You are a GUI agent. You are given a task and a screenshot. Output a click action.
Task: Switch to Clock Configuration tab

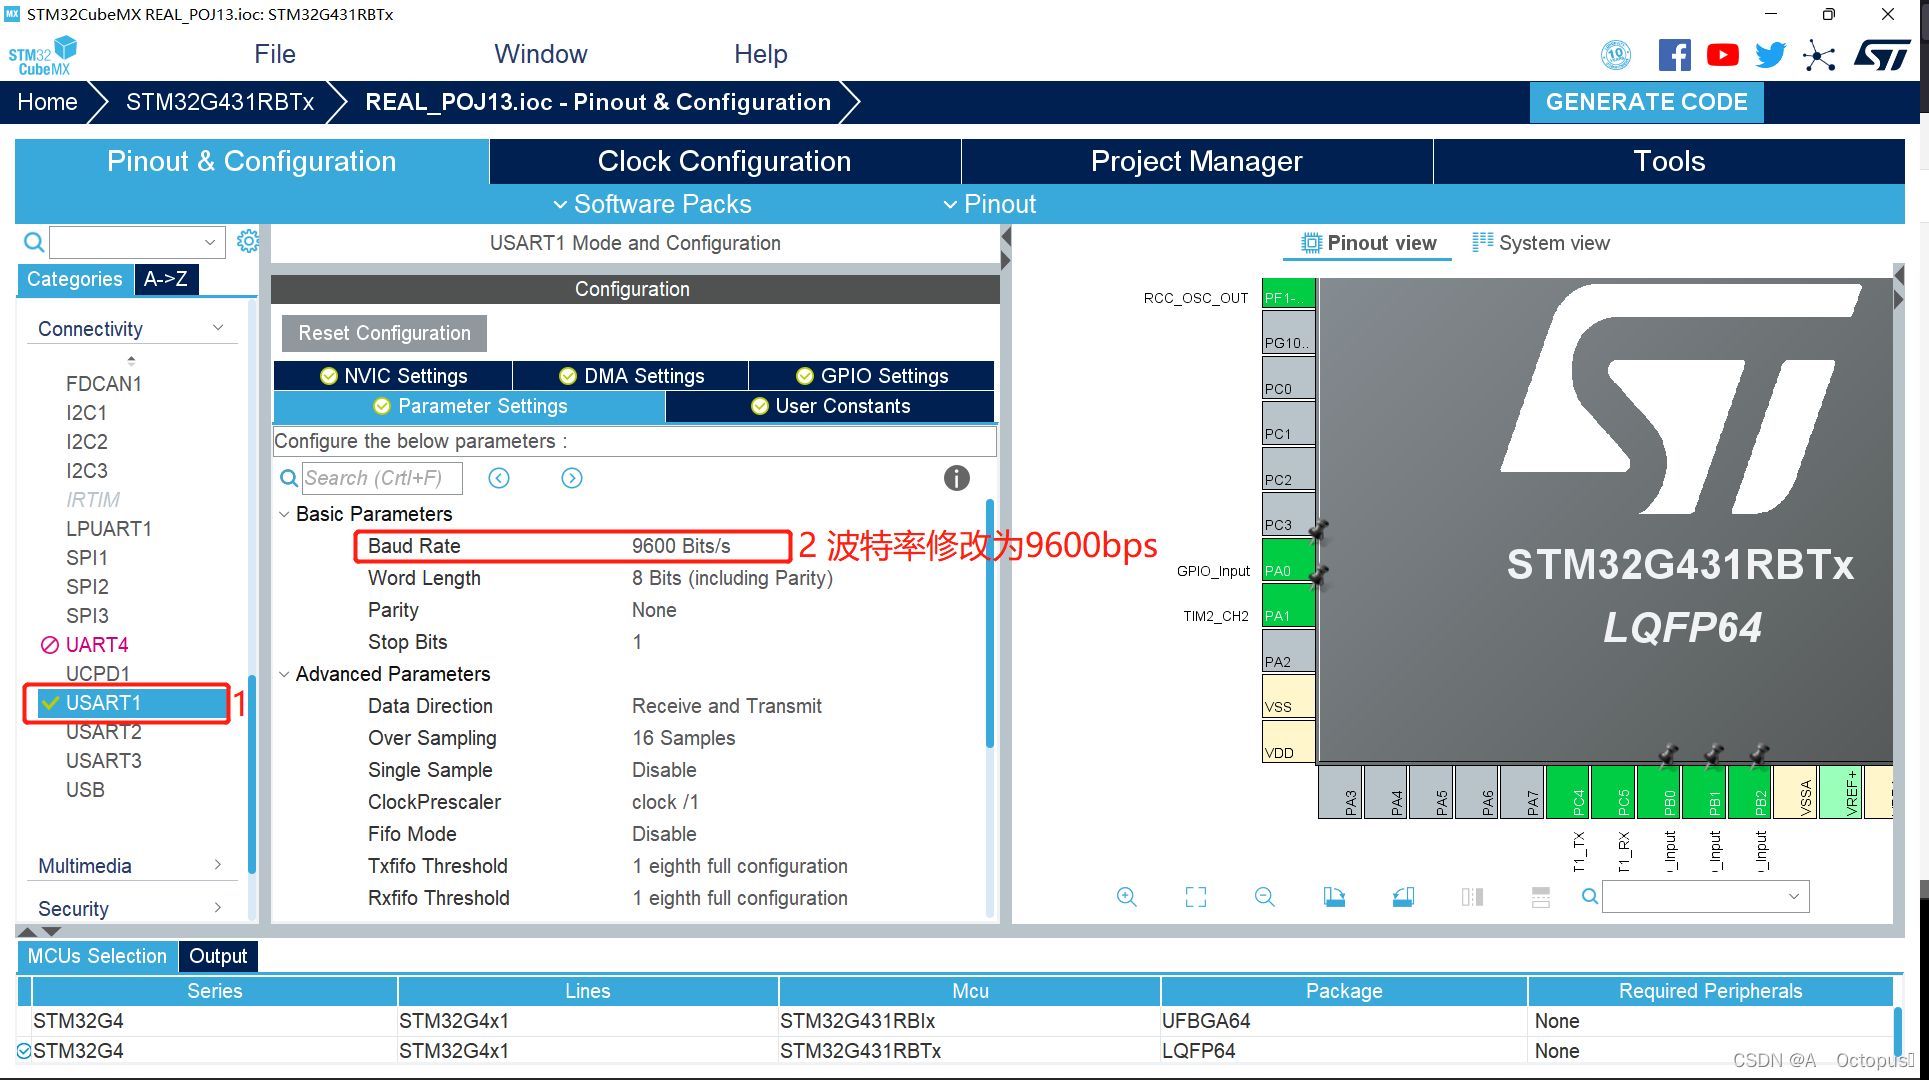[x=725, y=162]
